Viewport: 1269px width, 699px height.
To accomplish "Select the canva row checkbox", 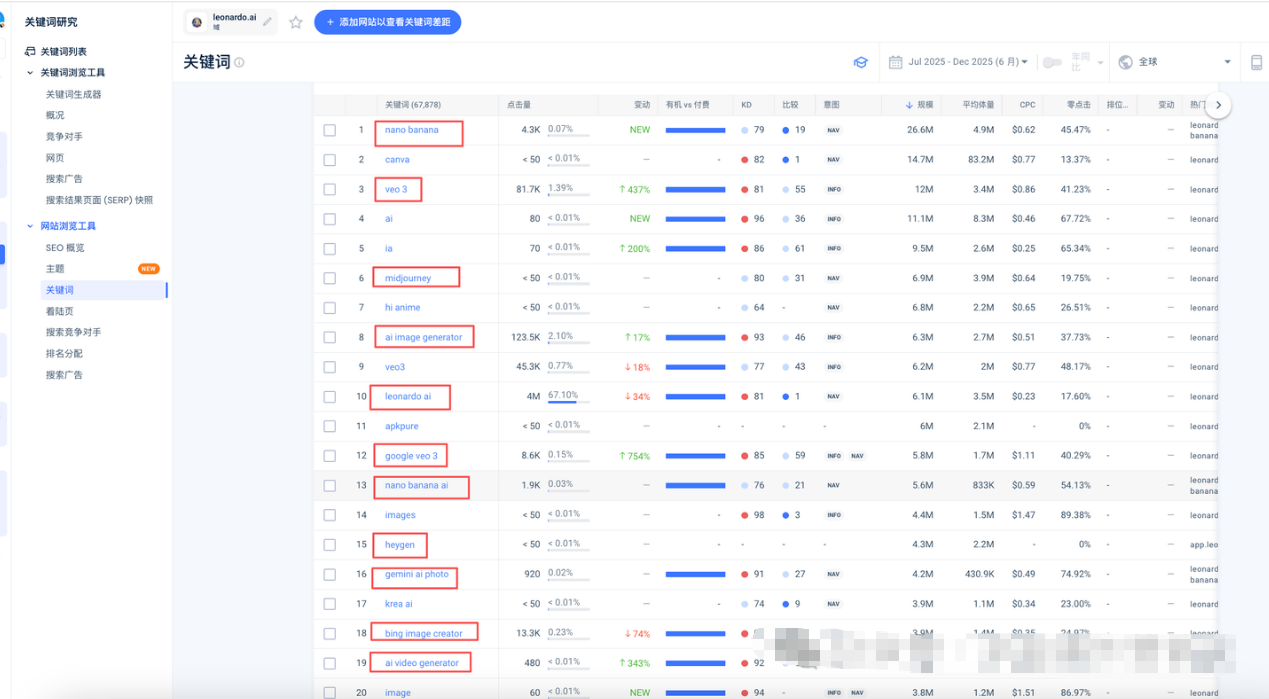I will click(330, 160).
